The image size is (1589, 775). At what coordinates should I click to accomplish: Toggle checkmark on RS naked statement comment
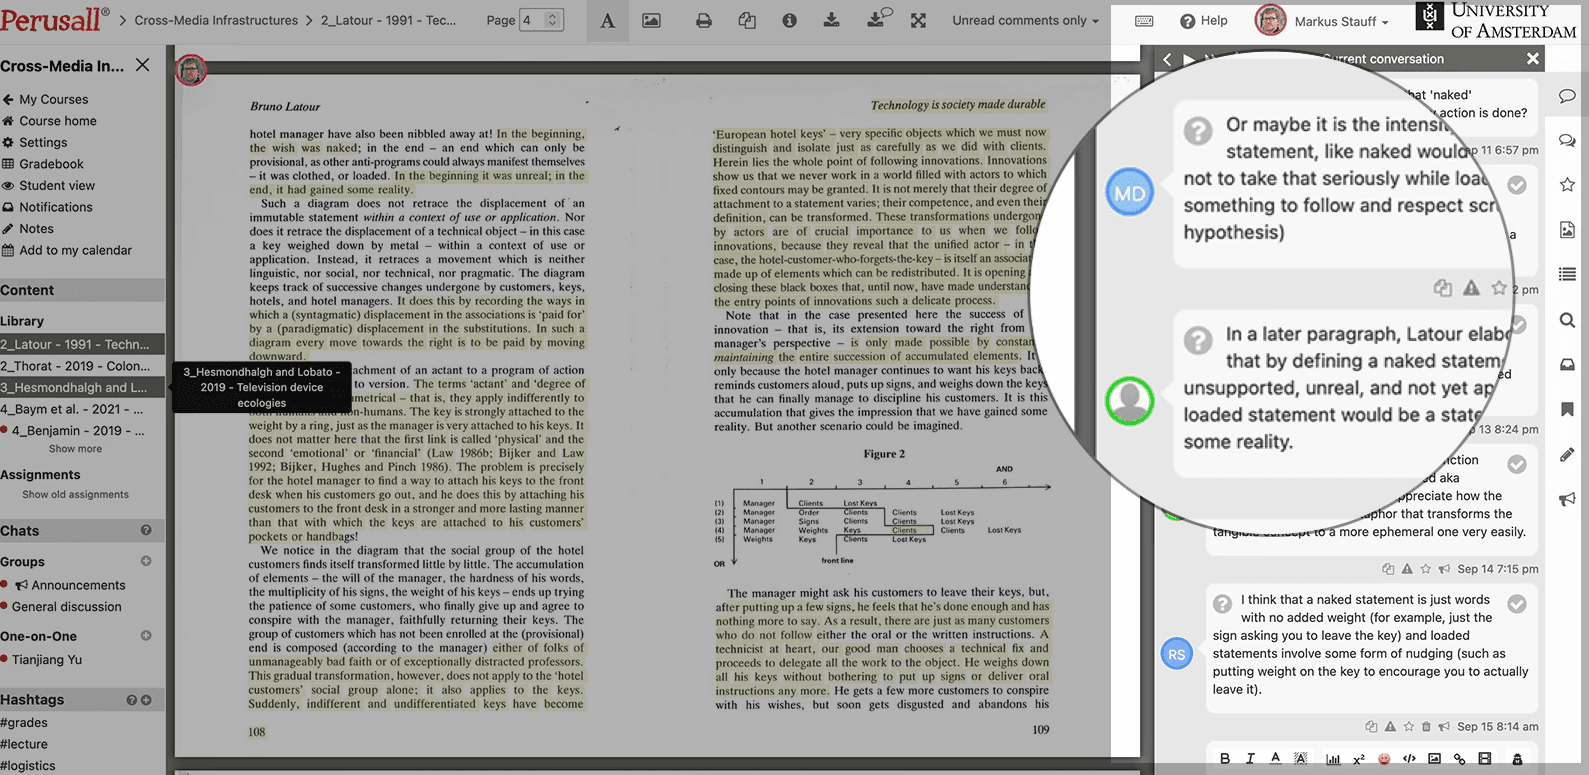(1517, 604)
